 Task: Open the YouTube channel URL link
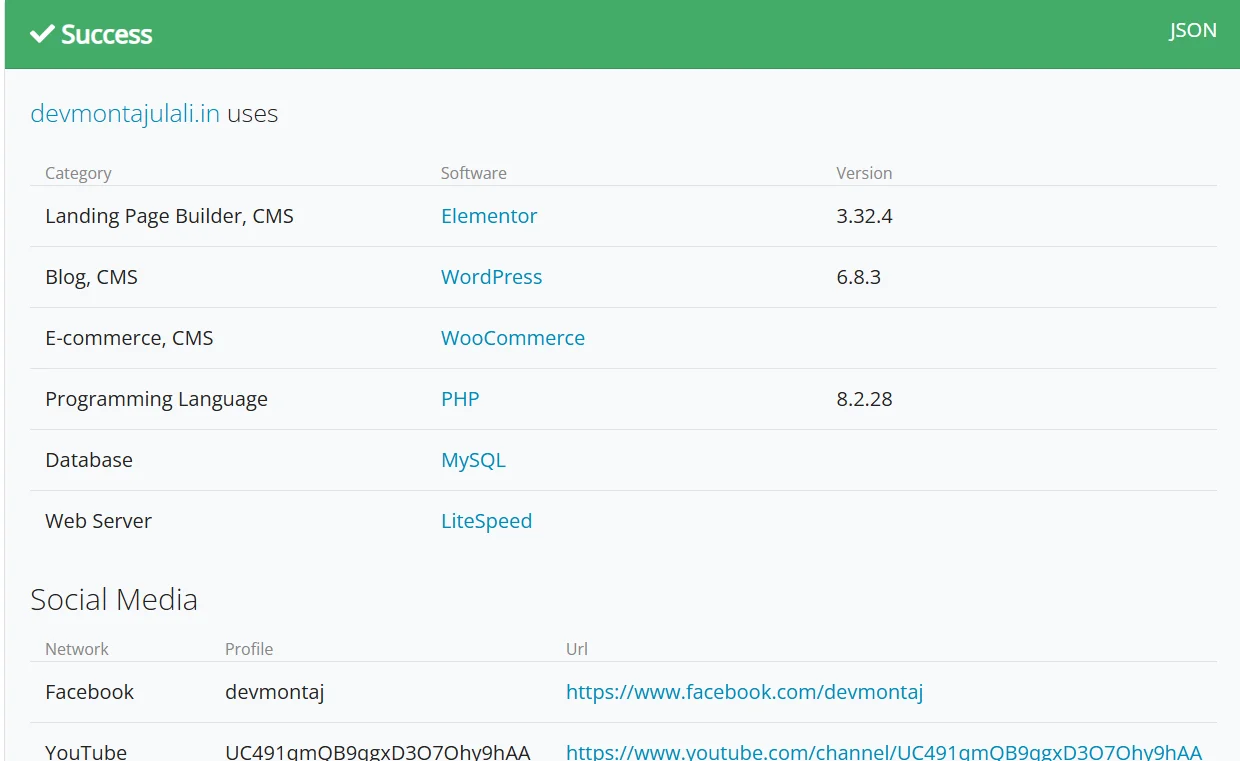click(x=884, y=751)
